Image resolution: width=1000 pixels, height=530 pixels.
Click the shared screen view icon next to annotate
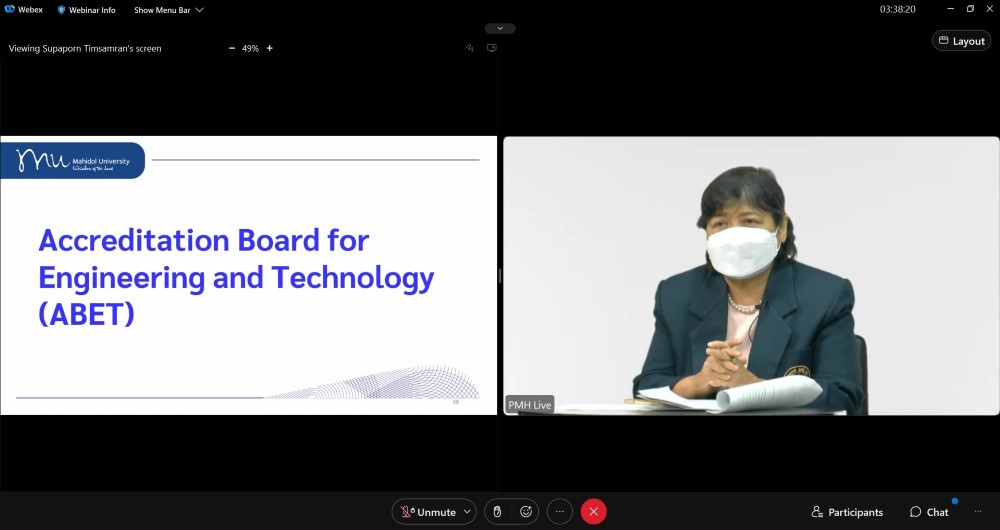[x=492, y=48]
